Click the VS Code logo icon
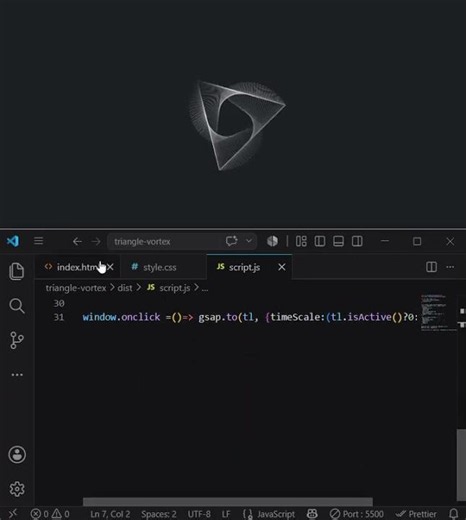 [x=13, y=241]
